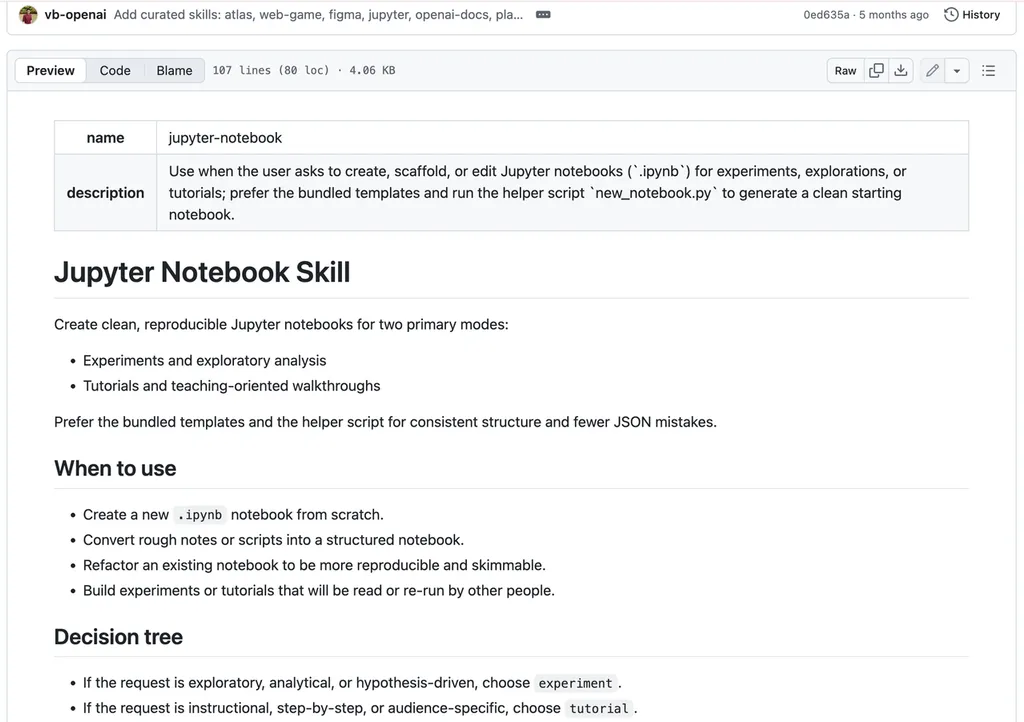
Task: Copy raw file contents icon
Action: 876,71
